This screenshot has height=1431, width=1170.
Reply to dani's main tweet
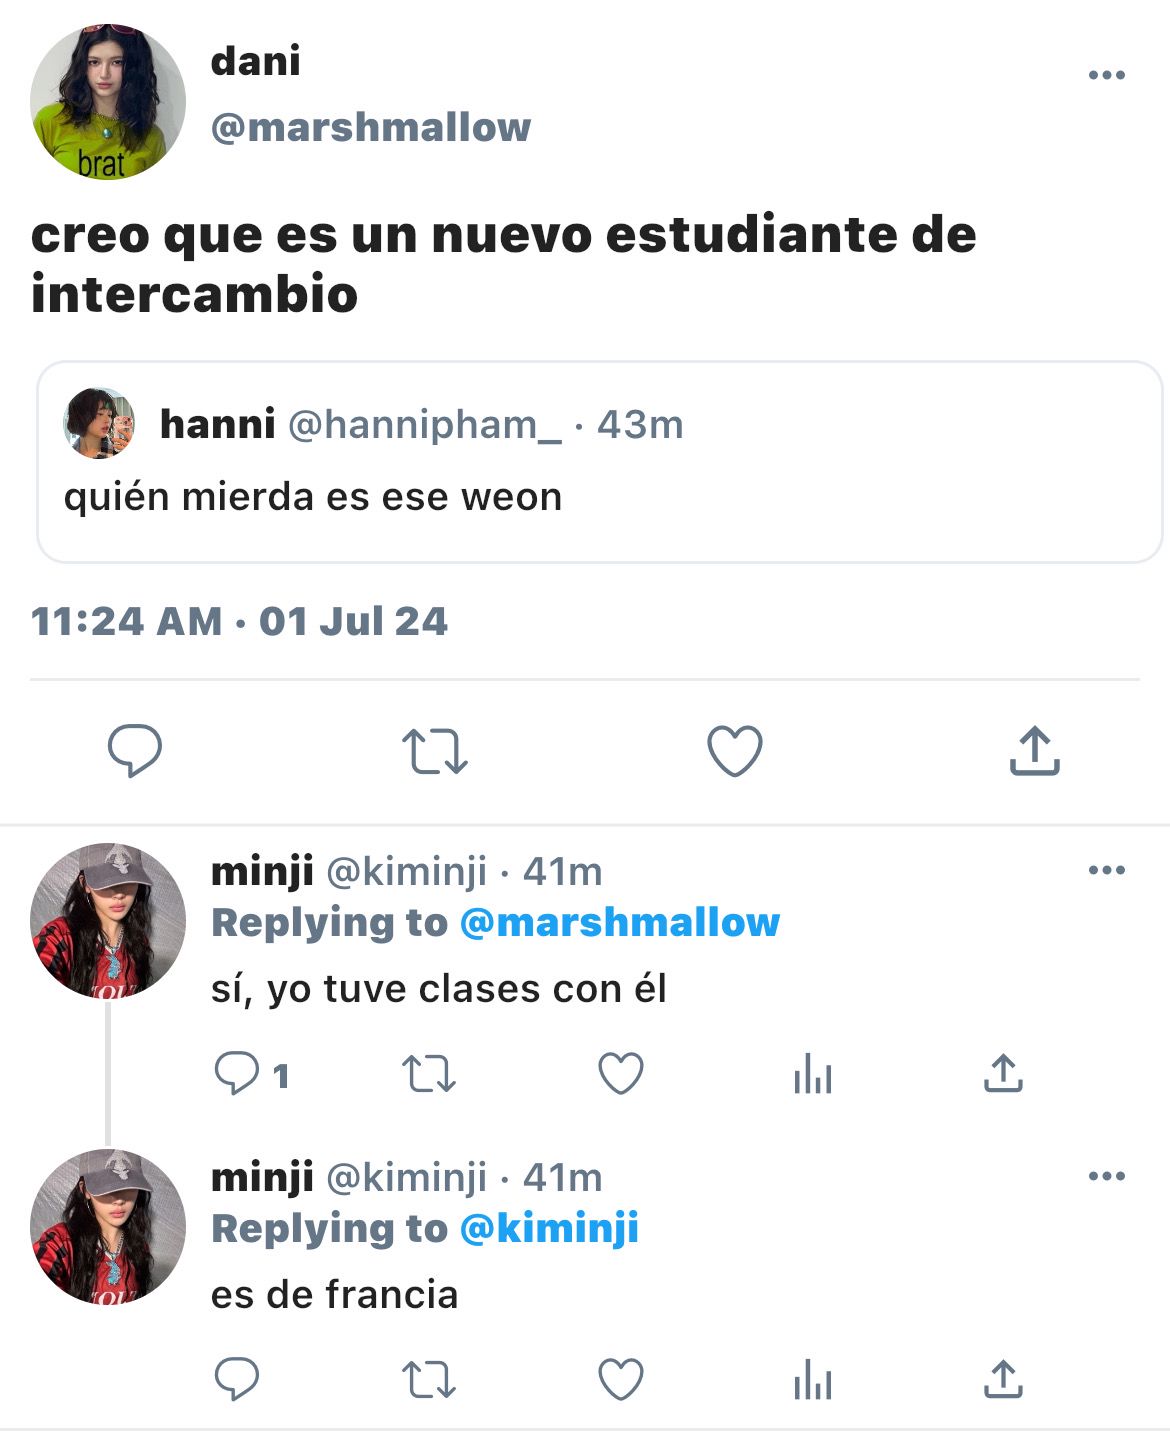pyautogui.click(x=135, y=750)
